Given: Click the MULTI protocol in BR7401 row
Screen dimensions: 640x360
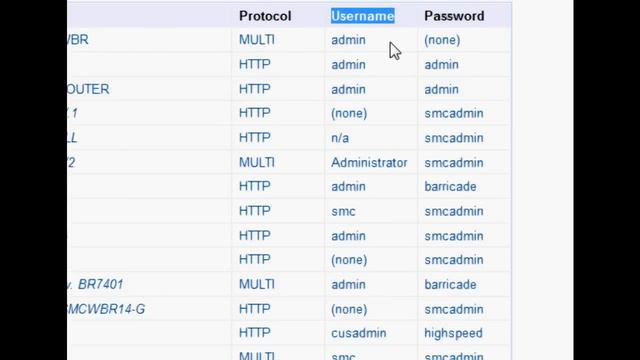Looking at the screenshot, I should [257, 284].
